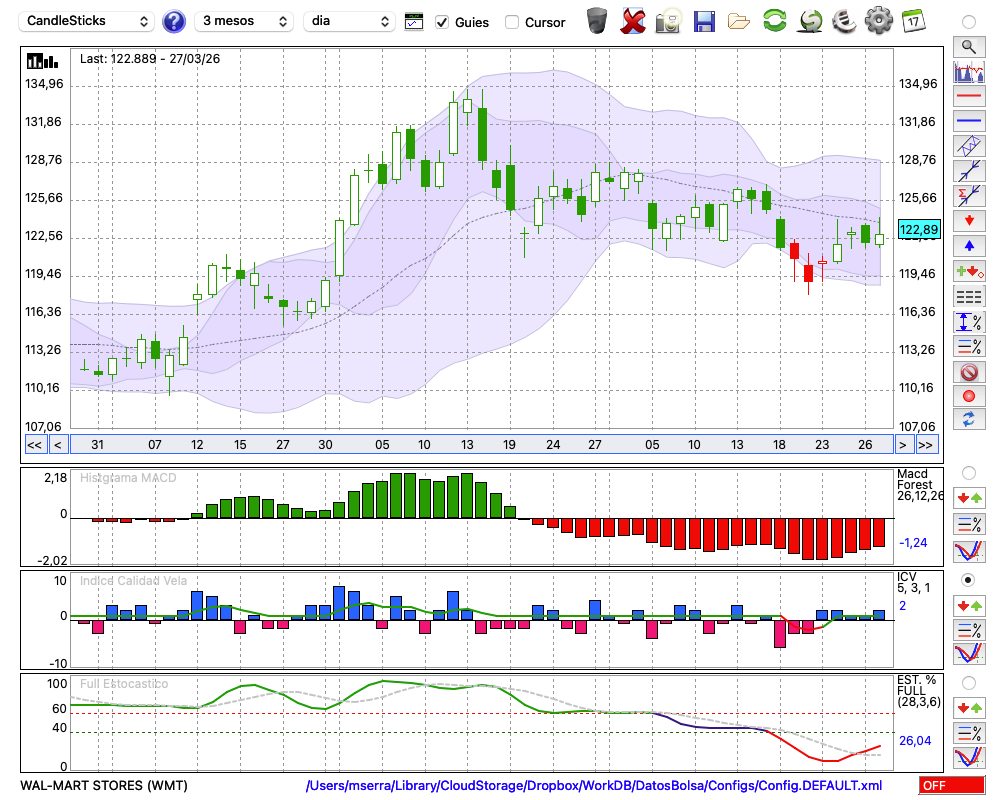1000x800 pixels.
Task: Click the date timeline scrollbar
Action: (480, 444)
